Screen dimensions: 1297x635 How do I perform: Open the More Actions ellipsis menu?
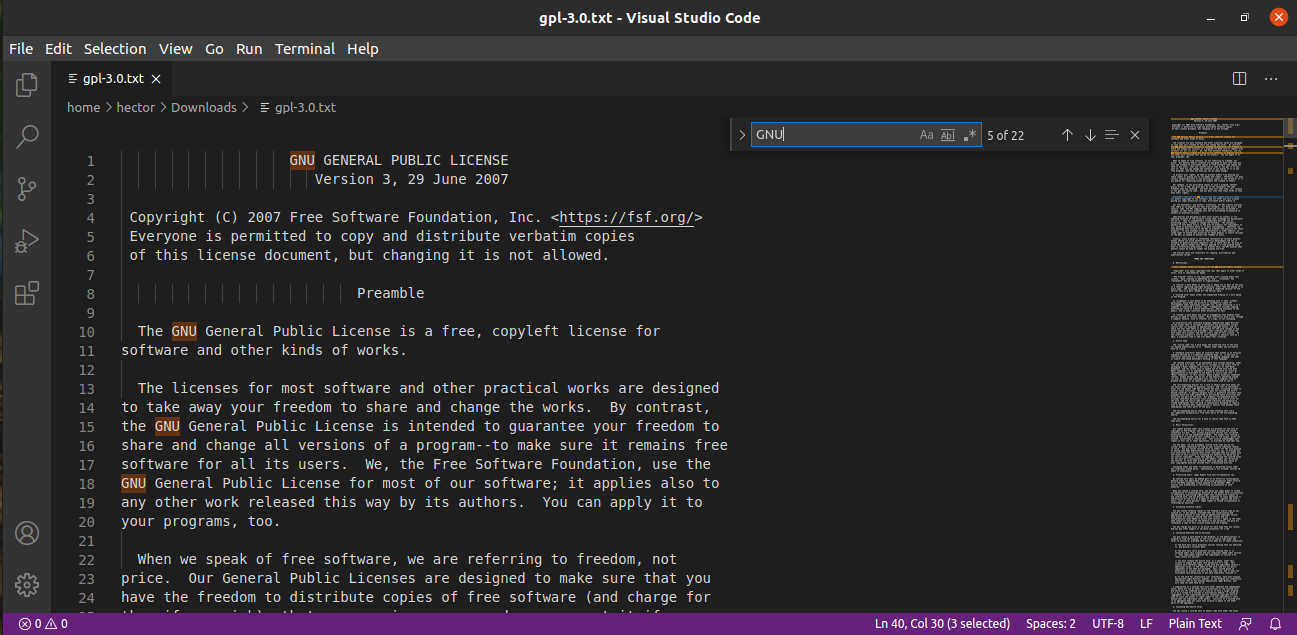(1271, 78)
